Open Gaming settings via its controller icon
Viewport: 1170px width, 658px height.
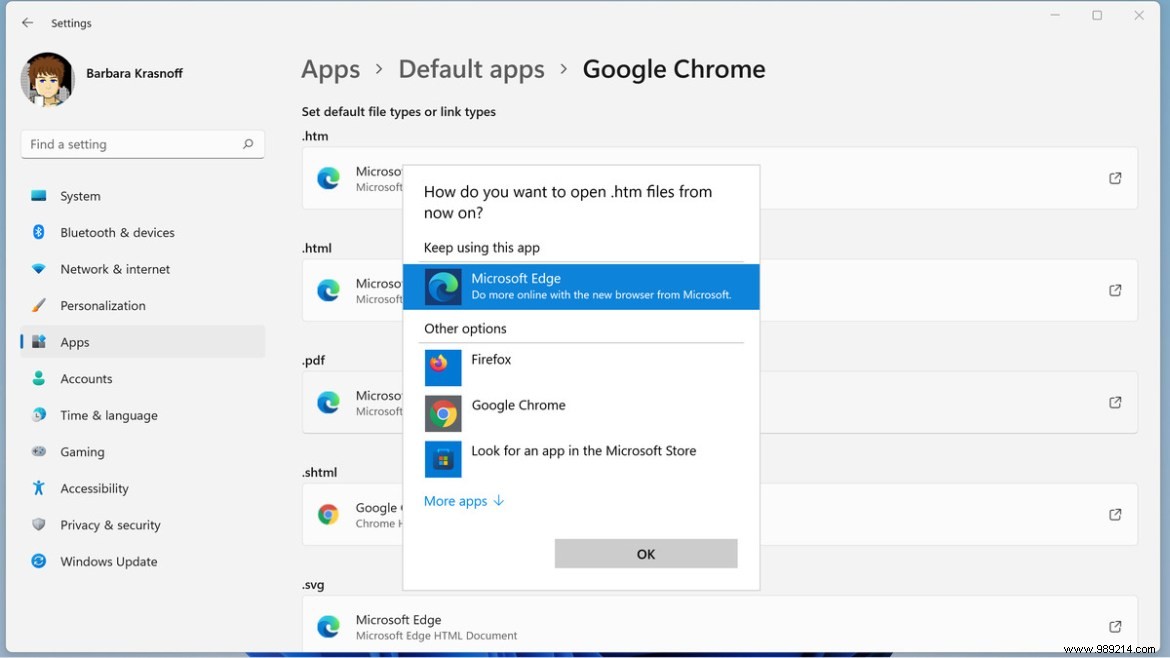38,452
